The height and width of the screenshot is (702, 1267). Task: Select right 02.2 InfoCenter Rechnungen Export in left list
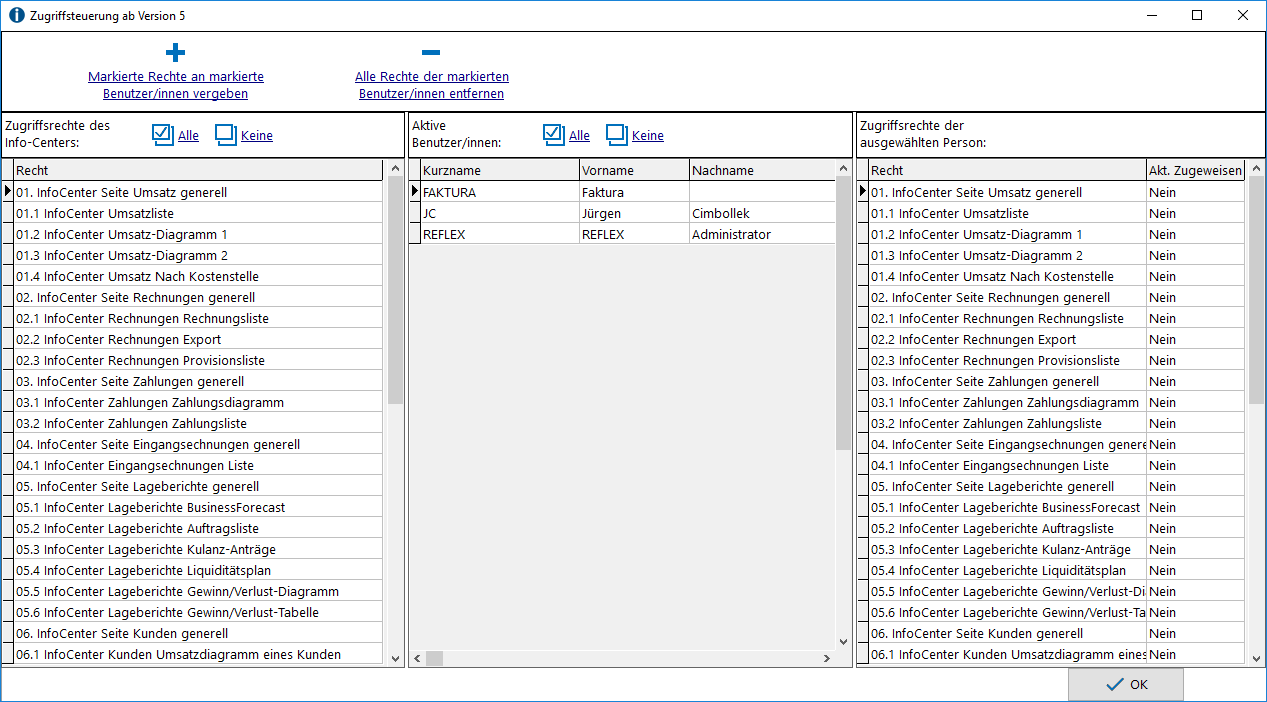click(x=198, y=339)
